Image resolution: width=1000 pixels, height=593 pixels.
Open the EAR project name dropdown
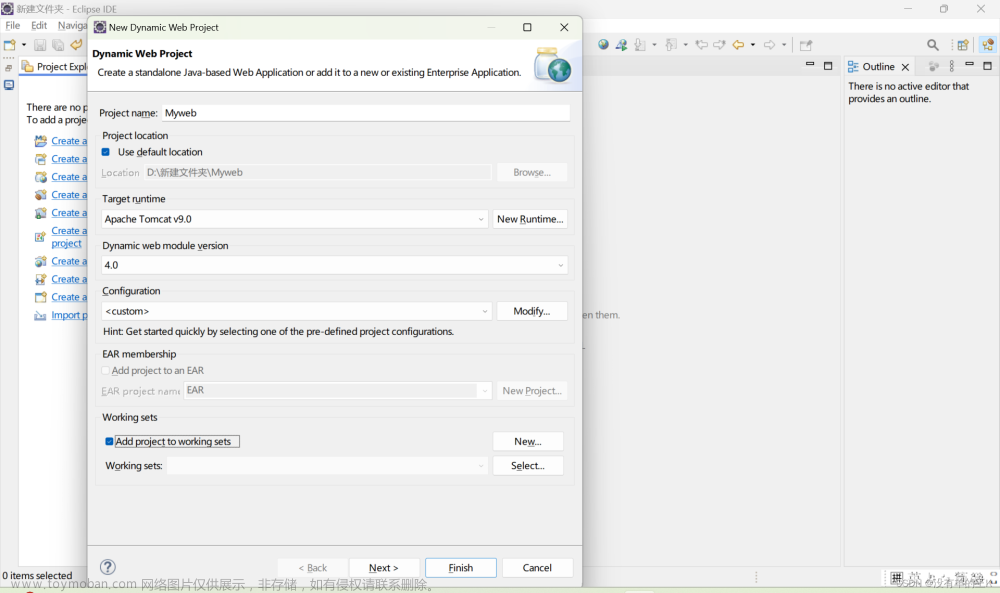337,390
